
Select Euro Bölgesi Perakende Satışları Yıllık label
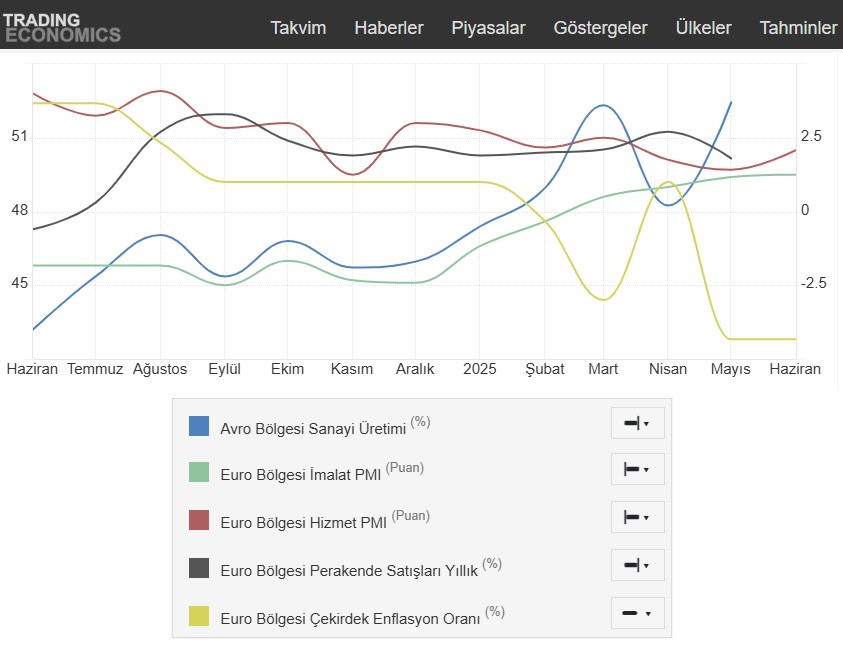click(x=349, y=570)
